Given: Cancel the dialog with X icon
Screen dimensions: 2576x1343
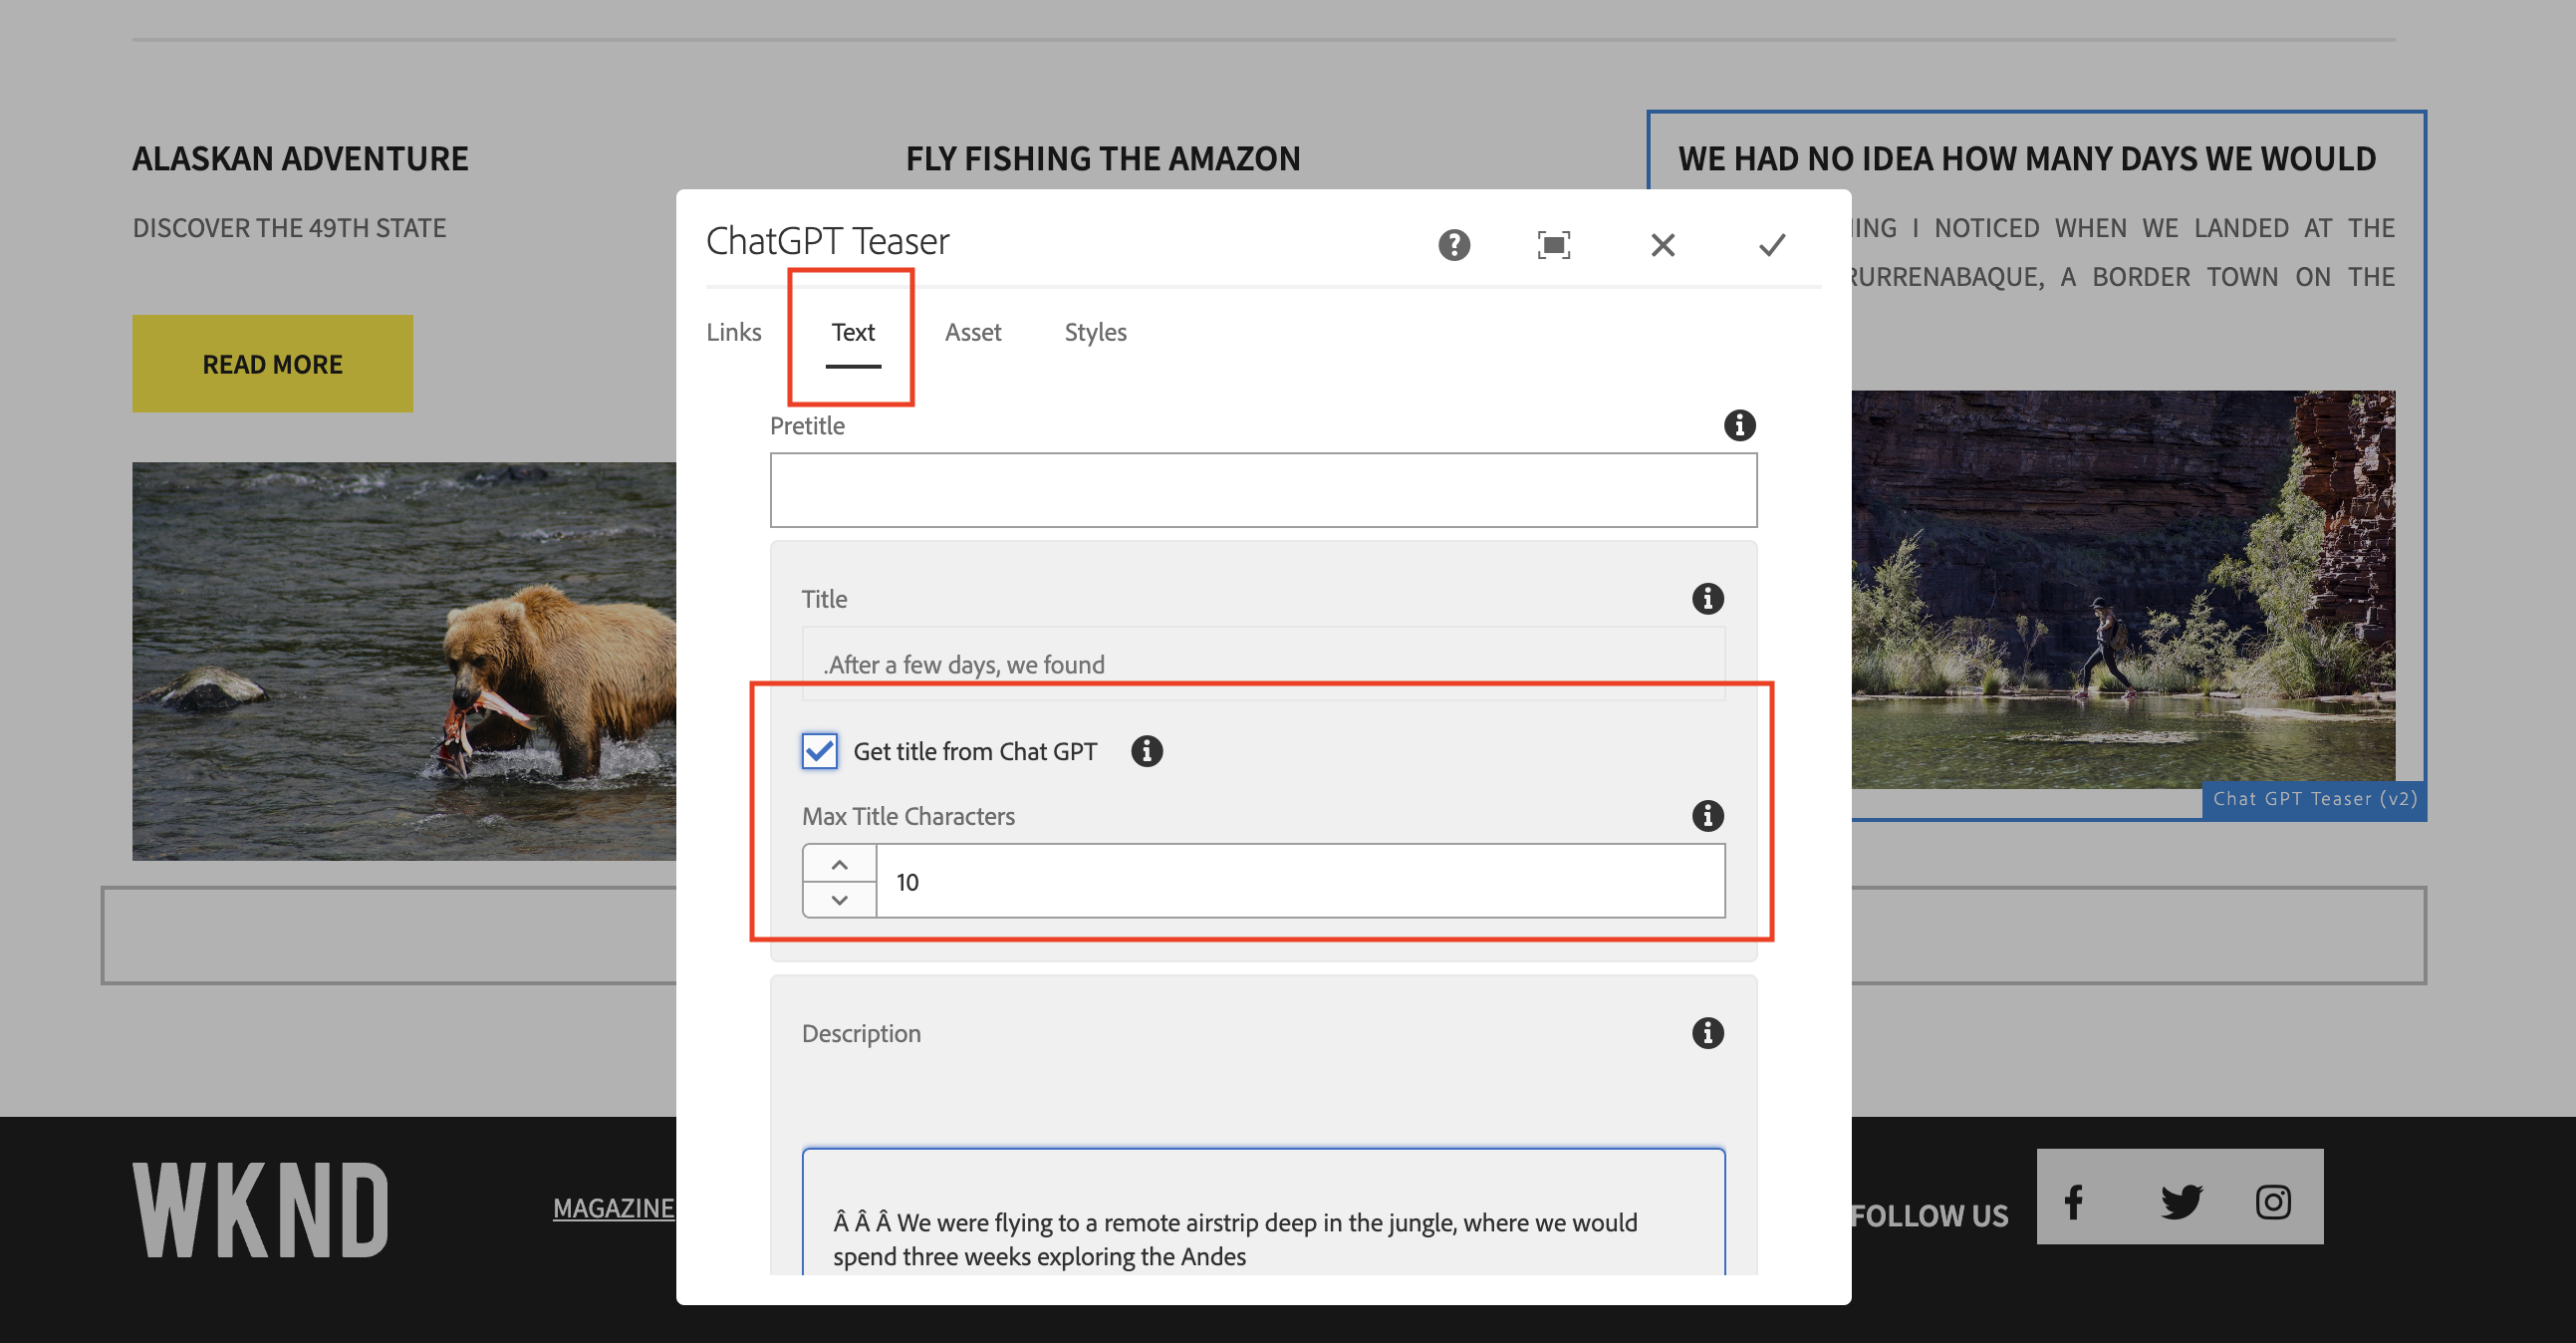Looking at the screenshot, I should [1662, 245].
